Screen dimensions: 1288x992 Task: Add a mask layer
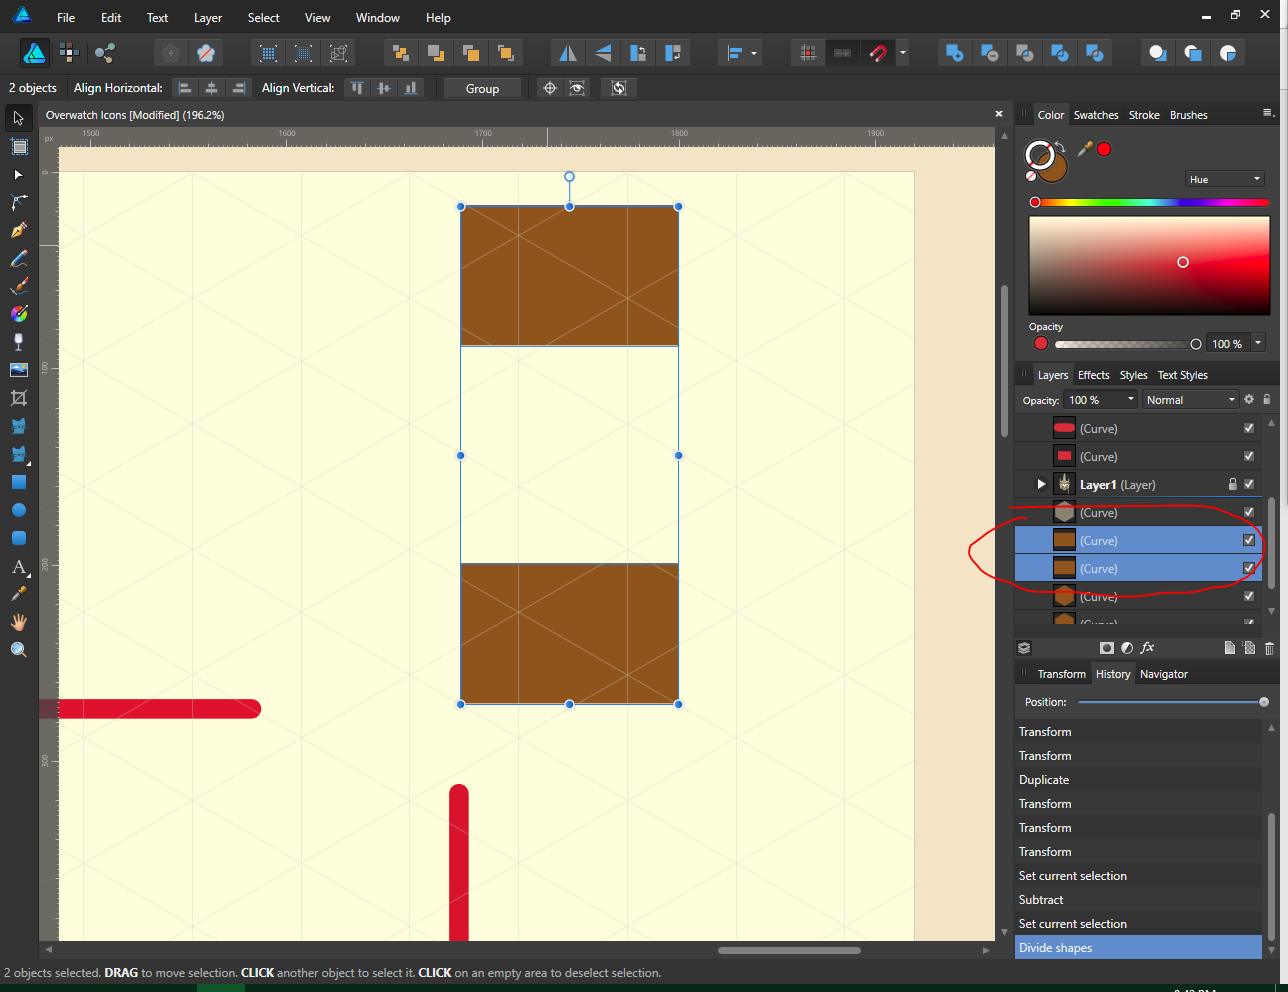pyautogui.click(x=1107, y=648)
